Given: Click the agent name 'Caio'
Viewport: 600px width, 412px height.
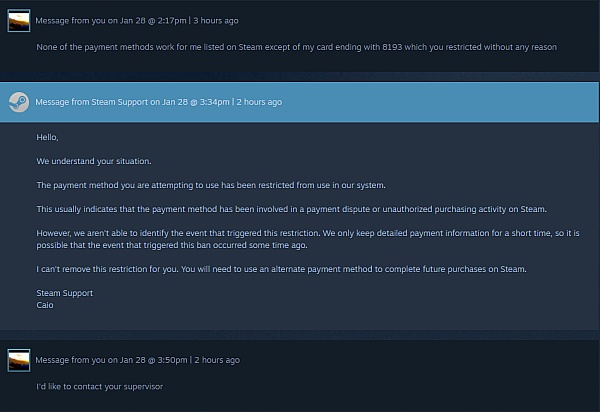Looking at the screenshot, I should pyautogui.click(x=45, y=305).
